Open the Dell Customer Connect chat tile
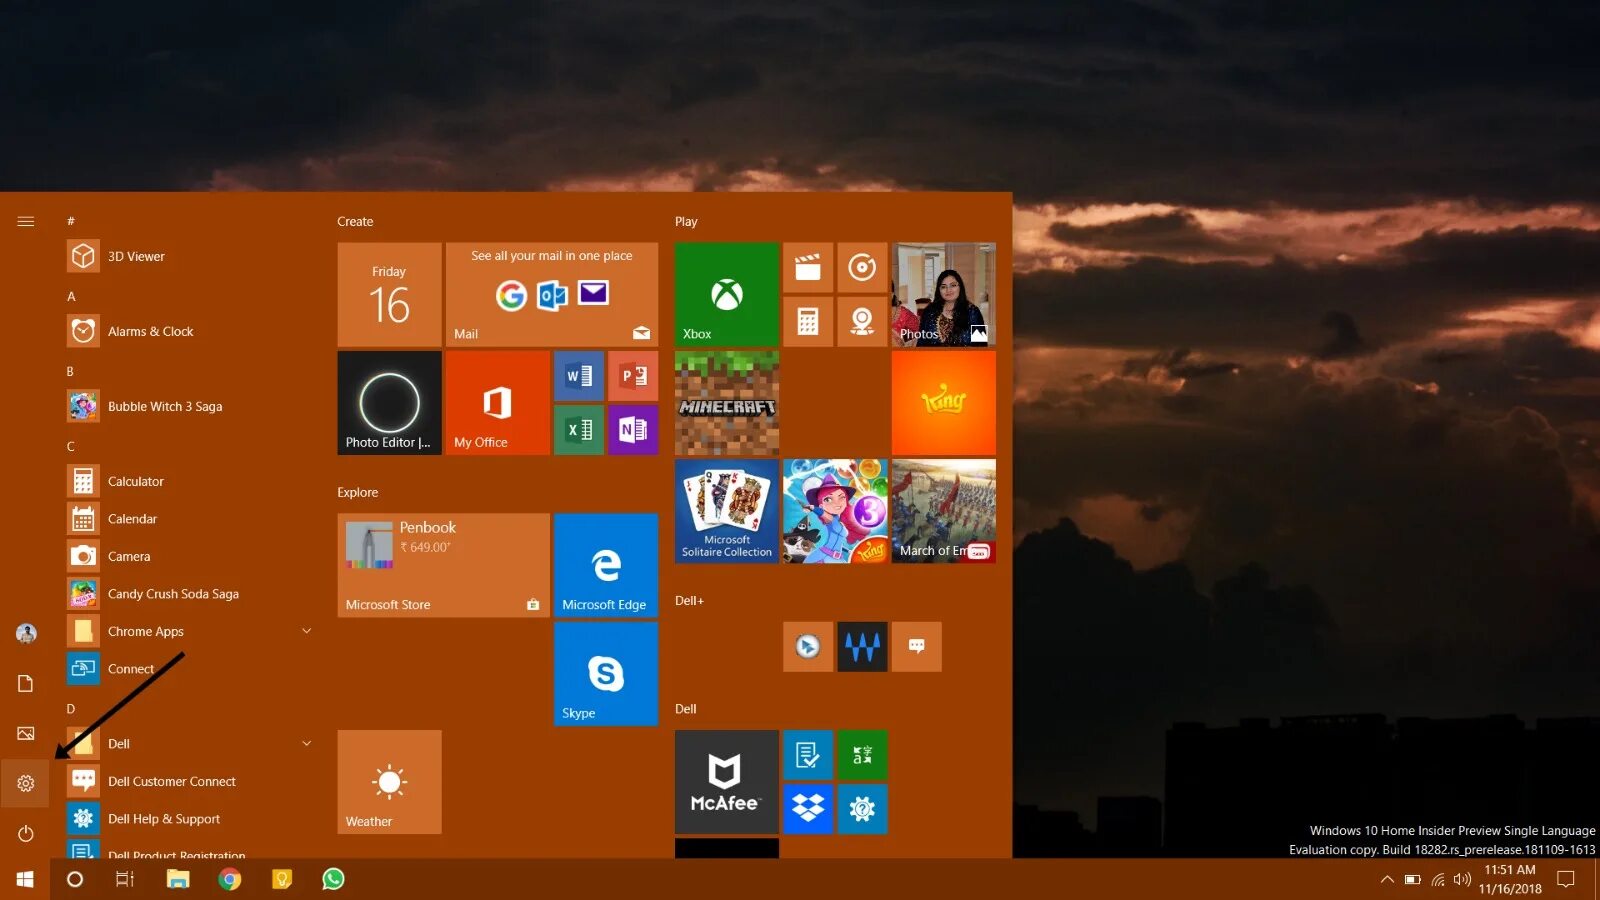This screenshot has width=1600, height=900. tap(916, 647)
